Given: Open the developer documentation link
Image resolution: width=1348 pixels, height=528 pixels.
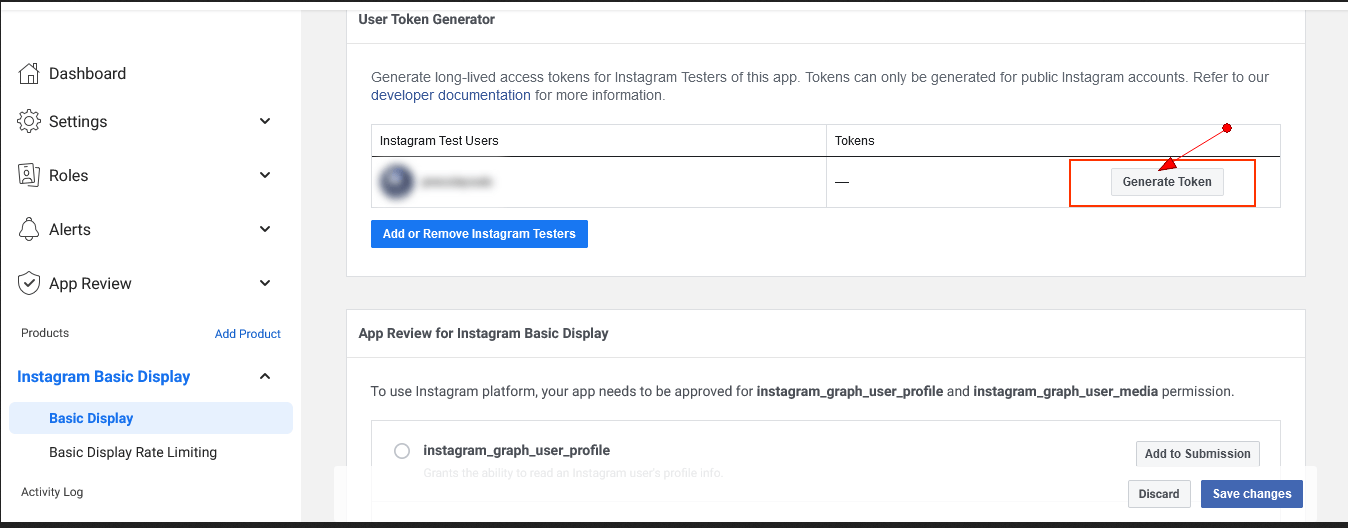Looking at the screenshot, I should click(x=451, y=96).
